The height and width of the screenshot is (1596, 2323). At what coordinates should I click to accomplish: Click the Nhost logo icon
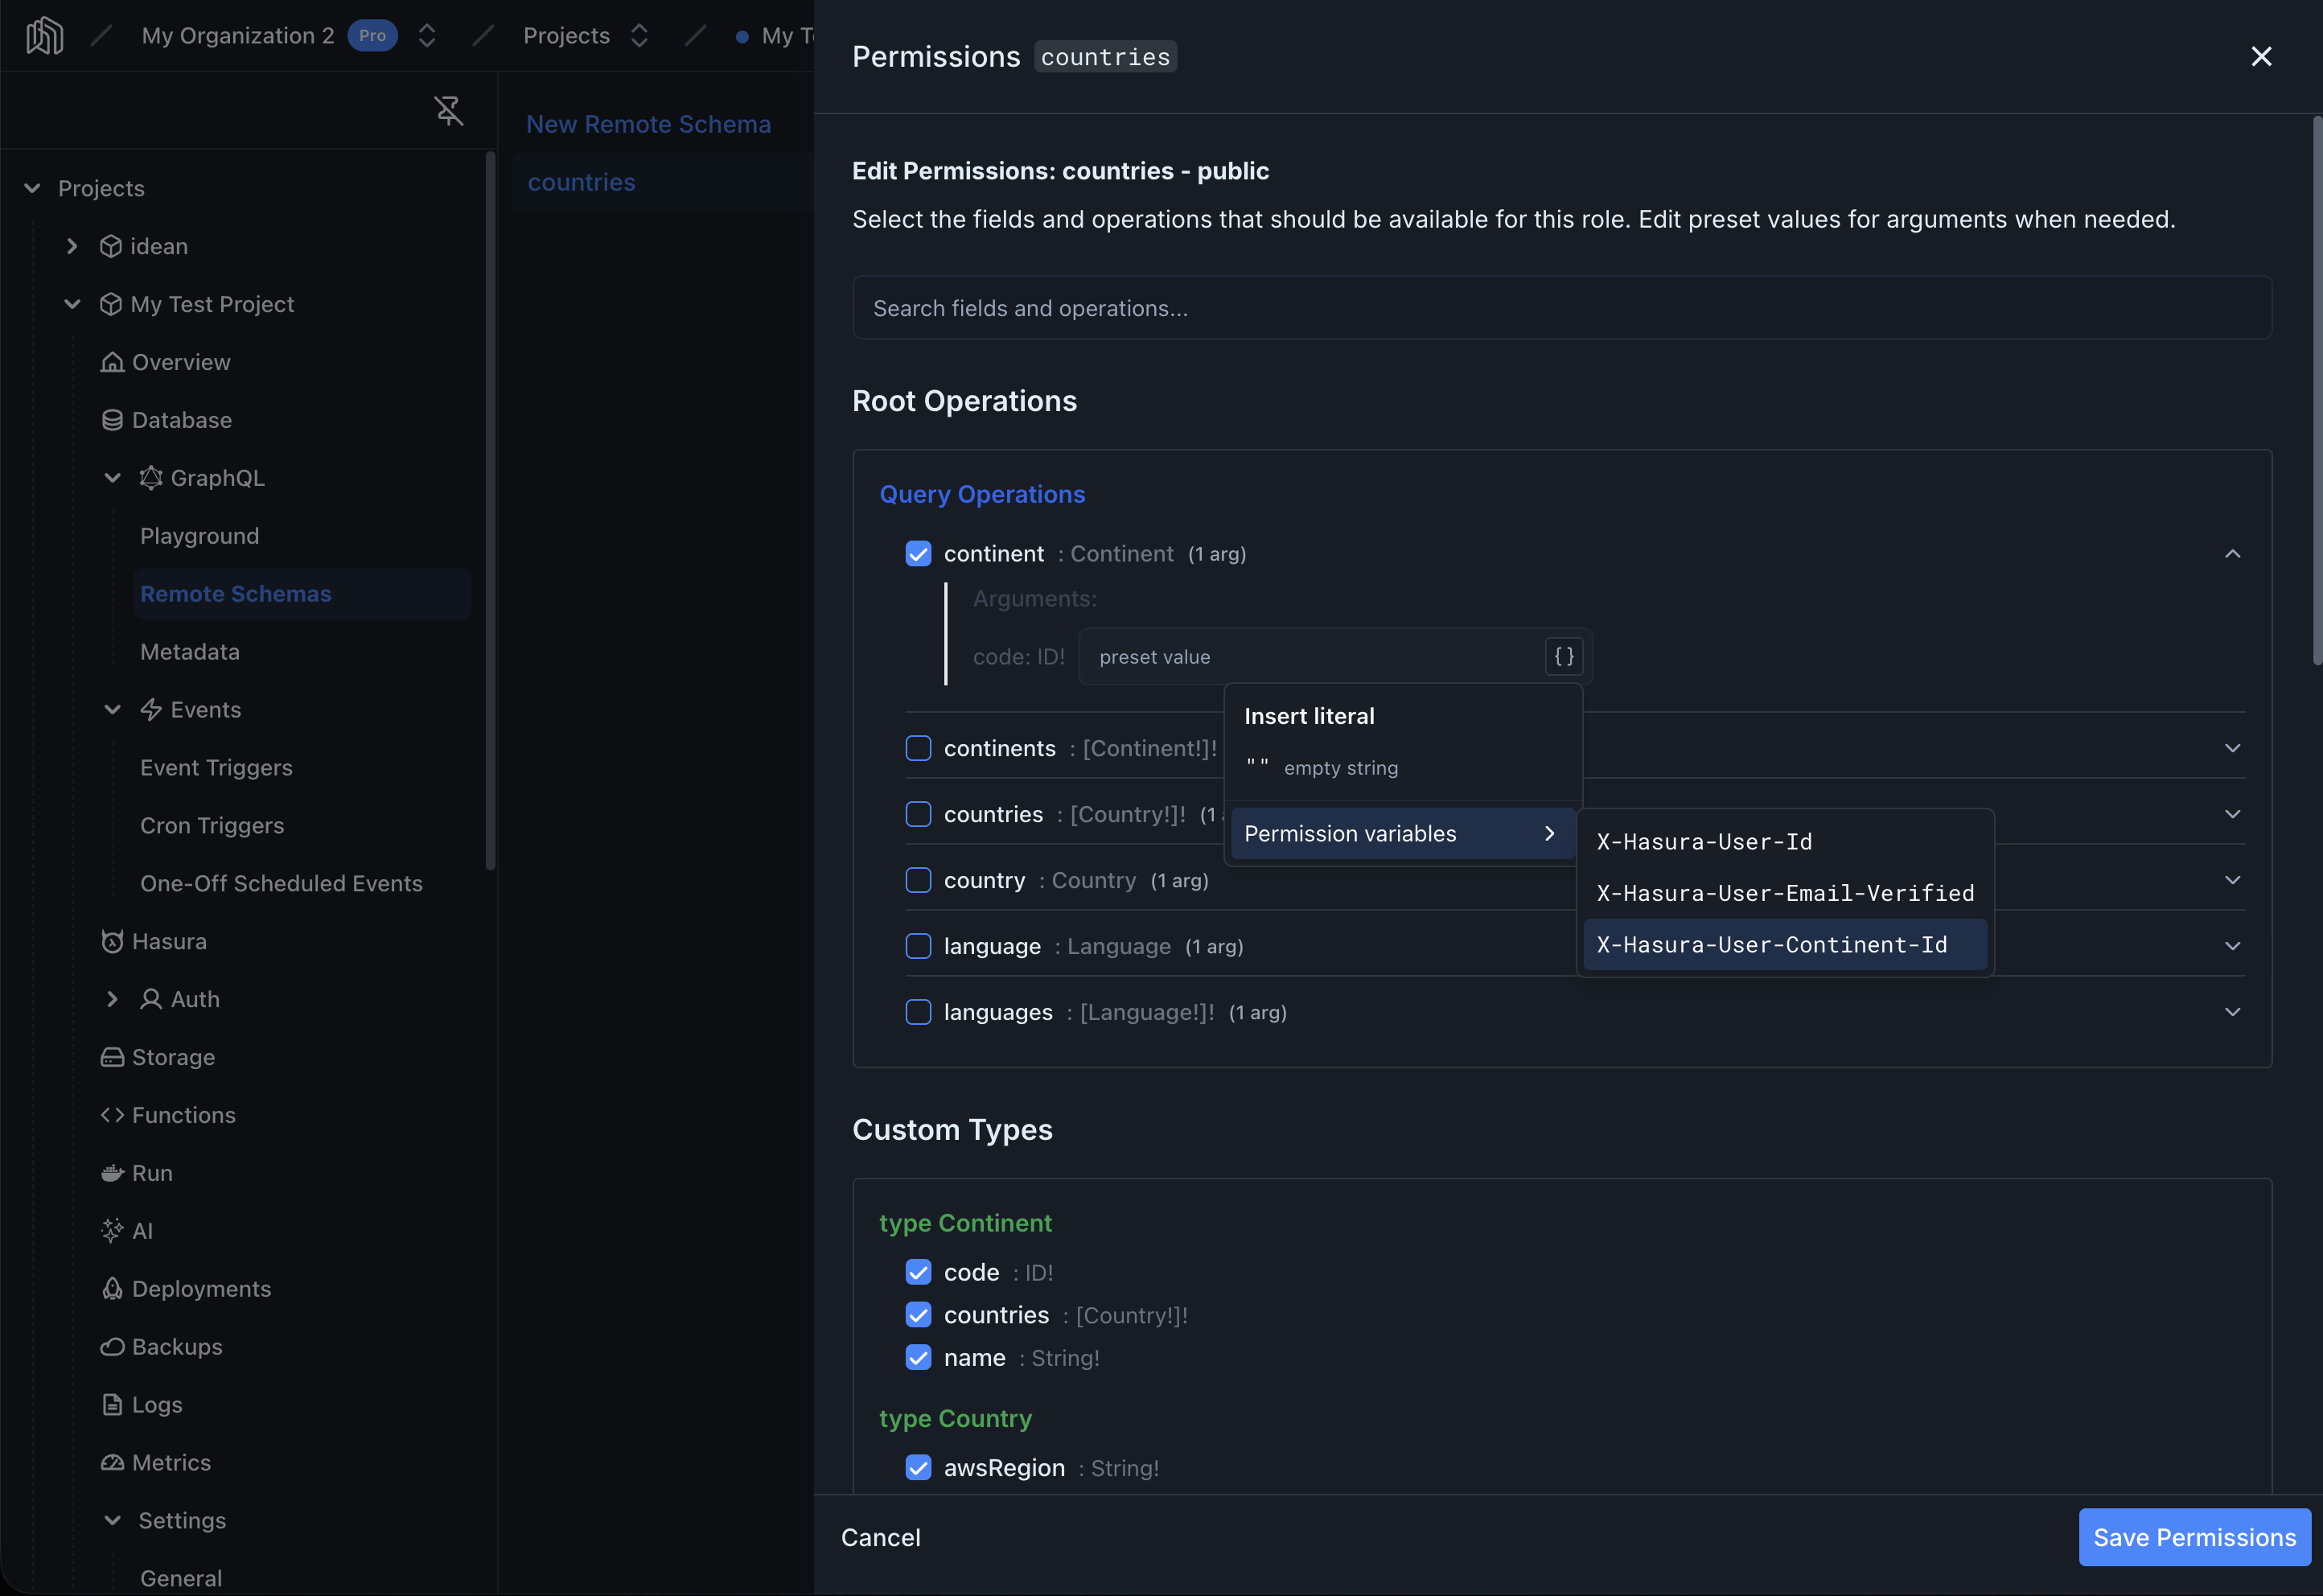[x=45, y=36]
